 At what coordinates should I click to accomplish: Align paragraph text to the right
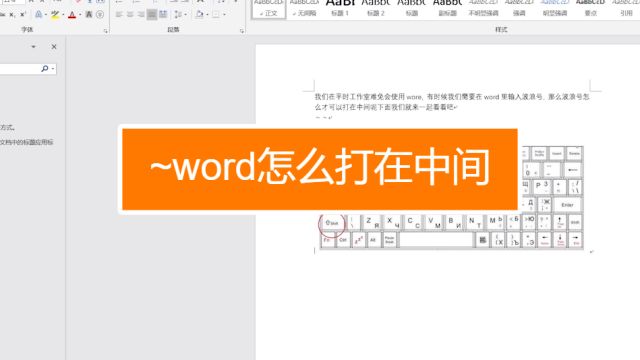(x=141, y=15)
